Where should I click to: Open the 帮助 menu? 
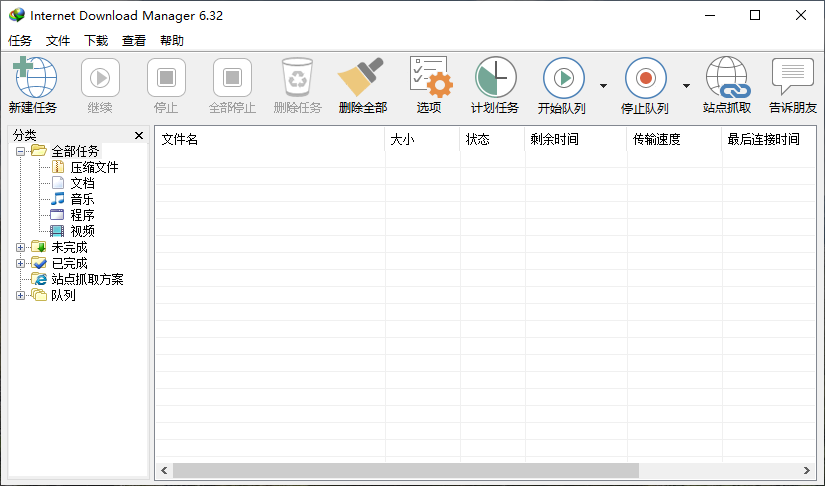pos(172,40)
